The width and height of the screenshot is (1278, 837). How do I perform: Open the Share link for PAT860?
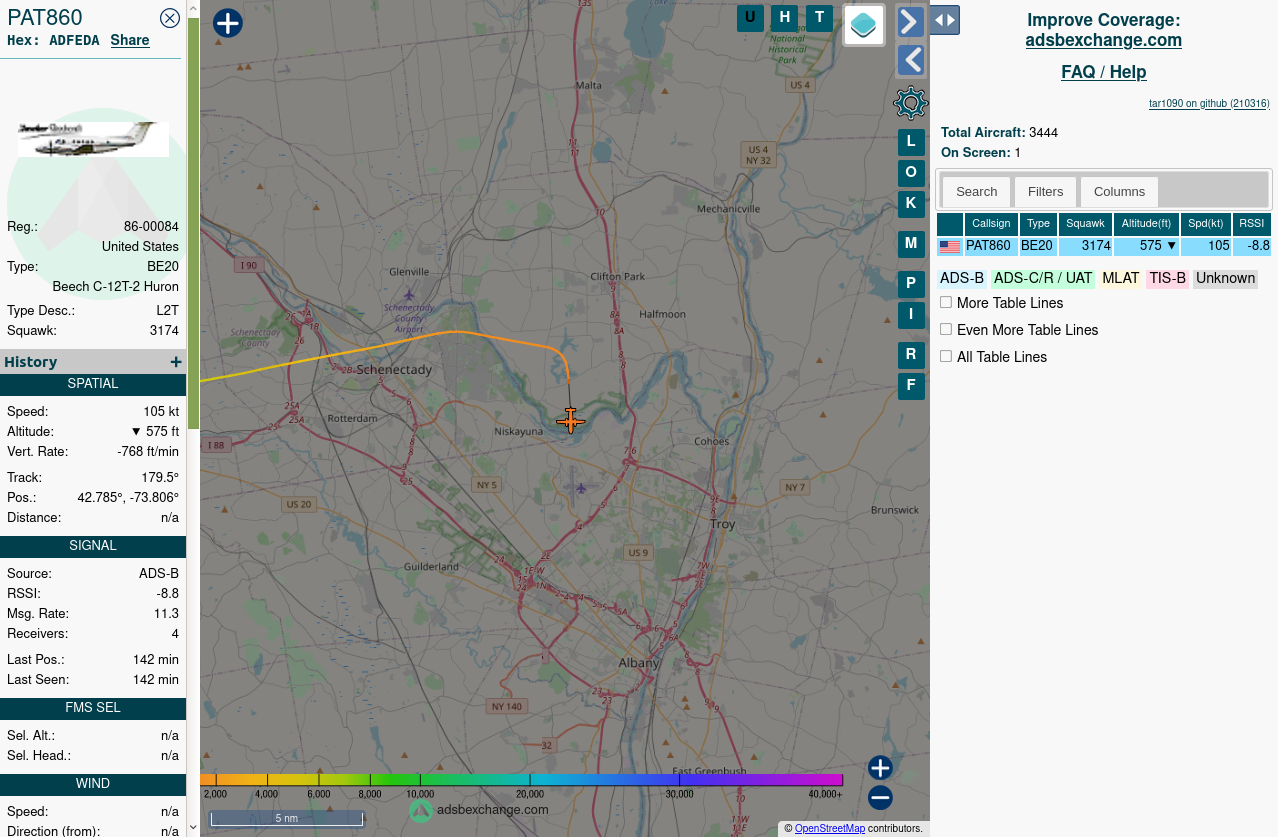130,40
